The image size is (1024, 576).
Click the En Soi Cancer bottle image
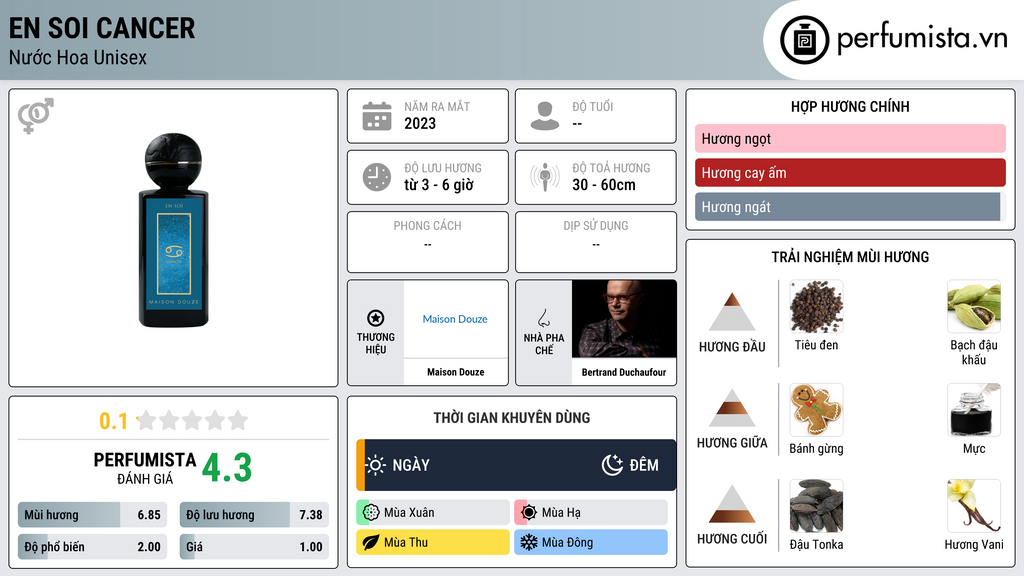pos(174,231)
